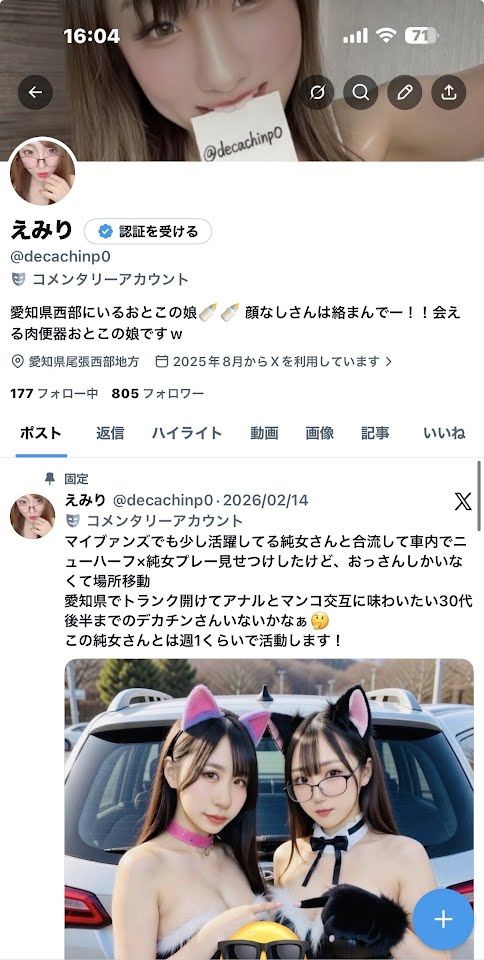
Task: Tap the blue compose plus button
Action: click(x=443, y=919)
